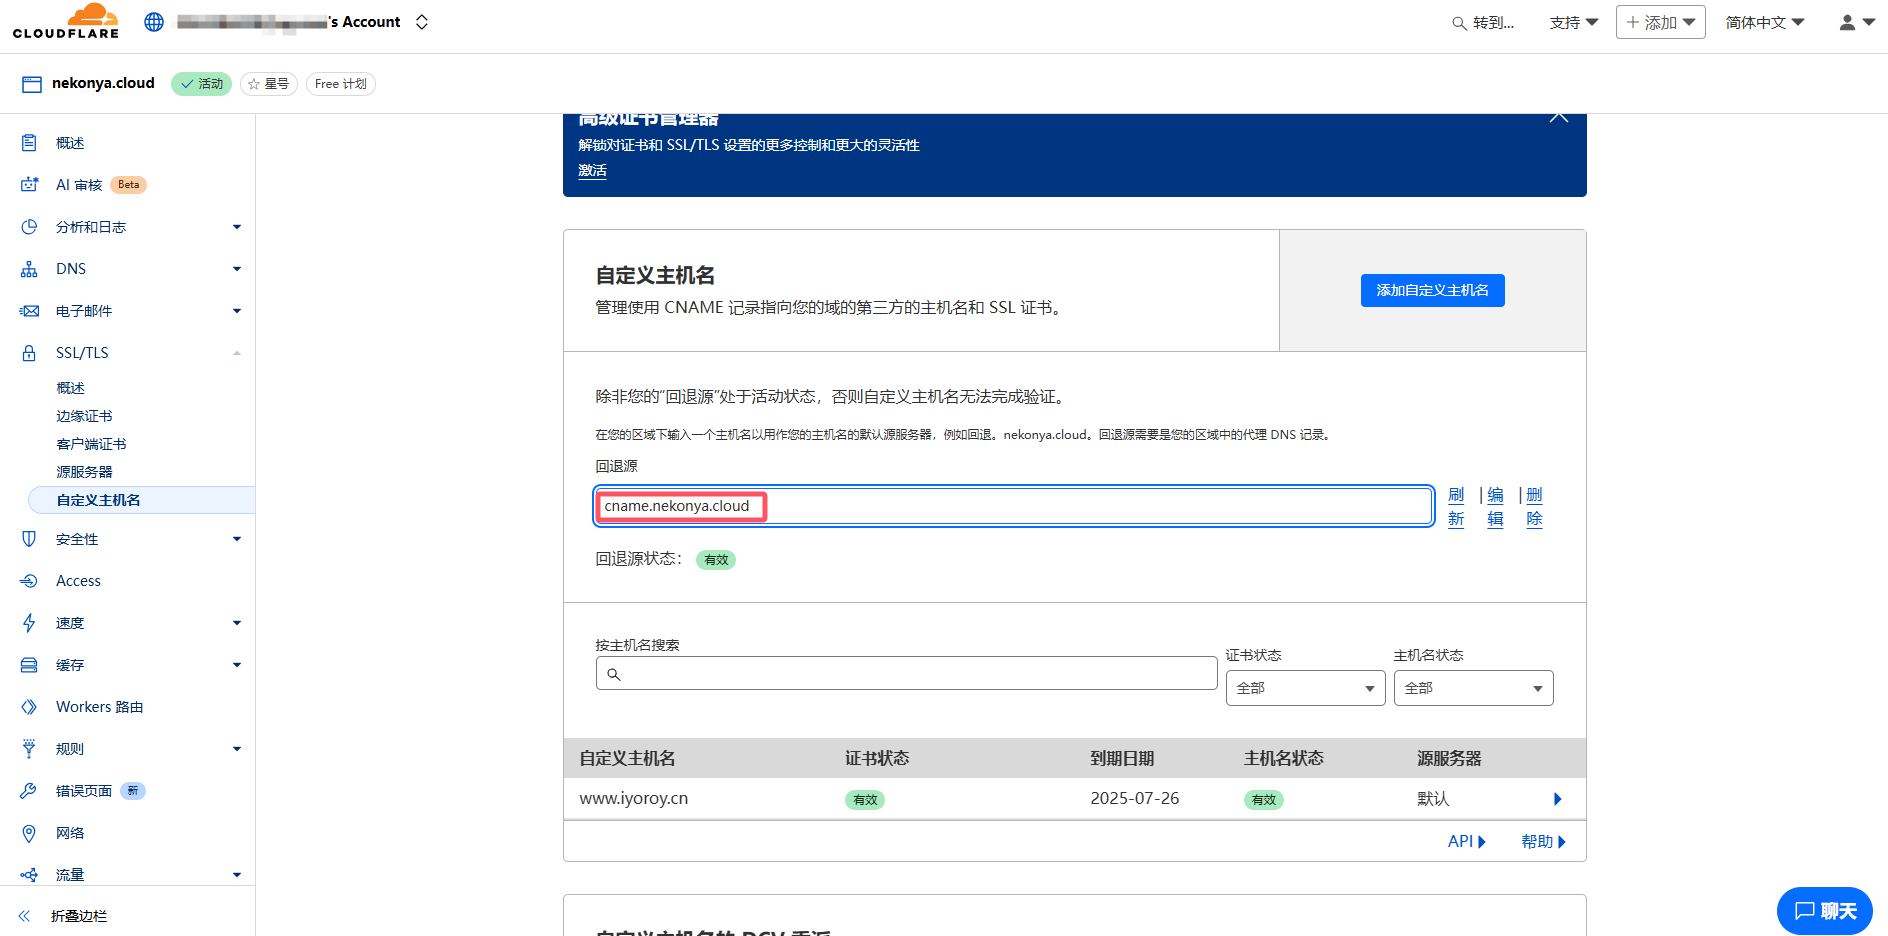The image size is (1888, 936).
Task: Click the 回退源 input field
Action: click(1014, 506)
